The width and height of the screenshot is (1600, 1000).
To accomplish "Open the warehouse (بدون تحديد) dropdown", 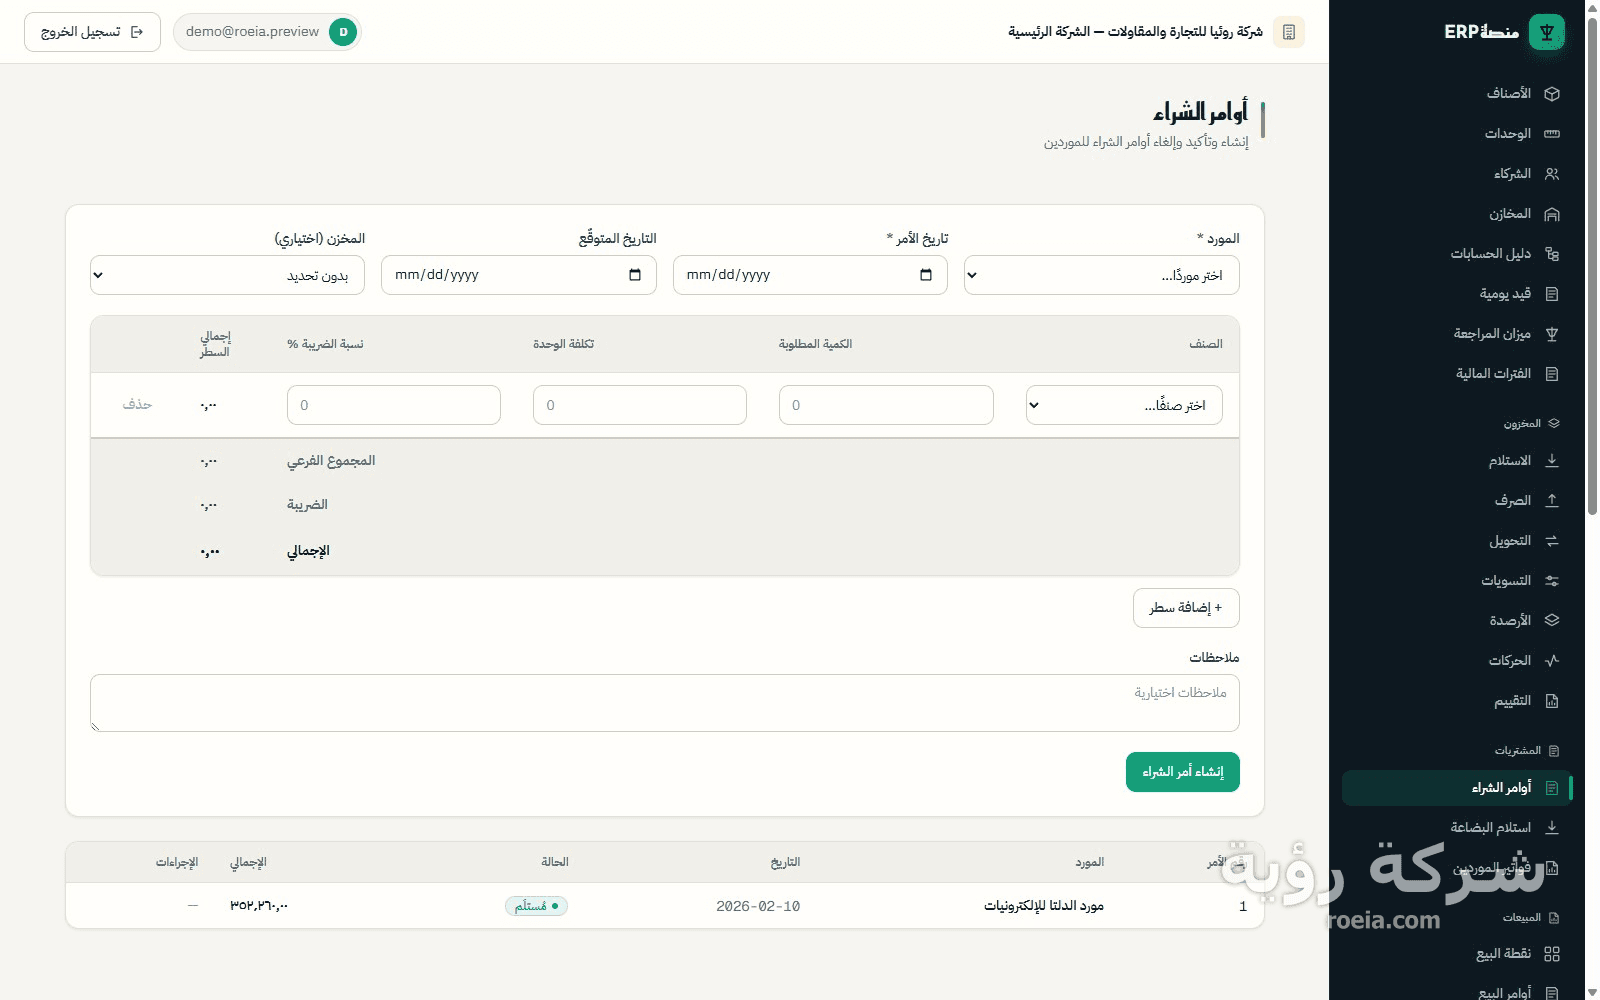I will point(227,275).
